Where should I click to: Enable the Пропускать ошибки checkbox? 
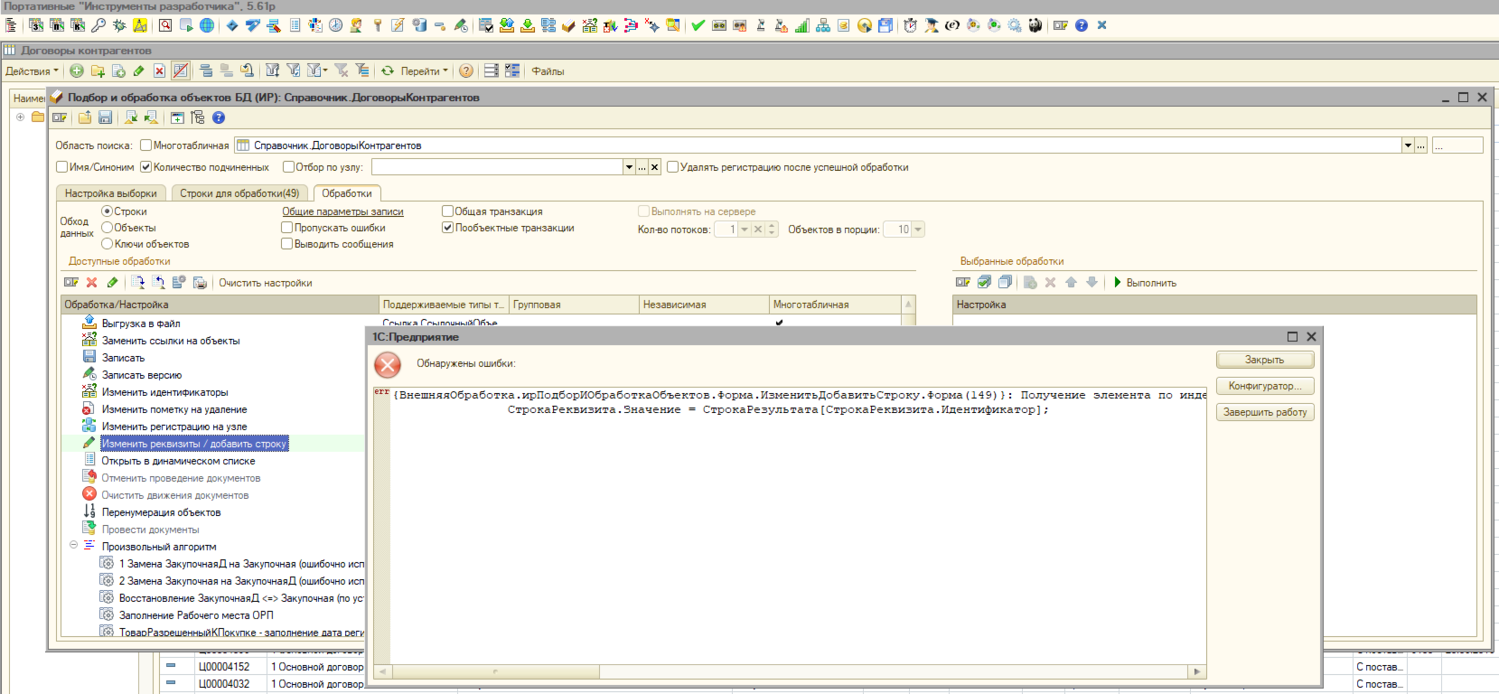tap(288, 228)
